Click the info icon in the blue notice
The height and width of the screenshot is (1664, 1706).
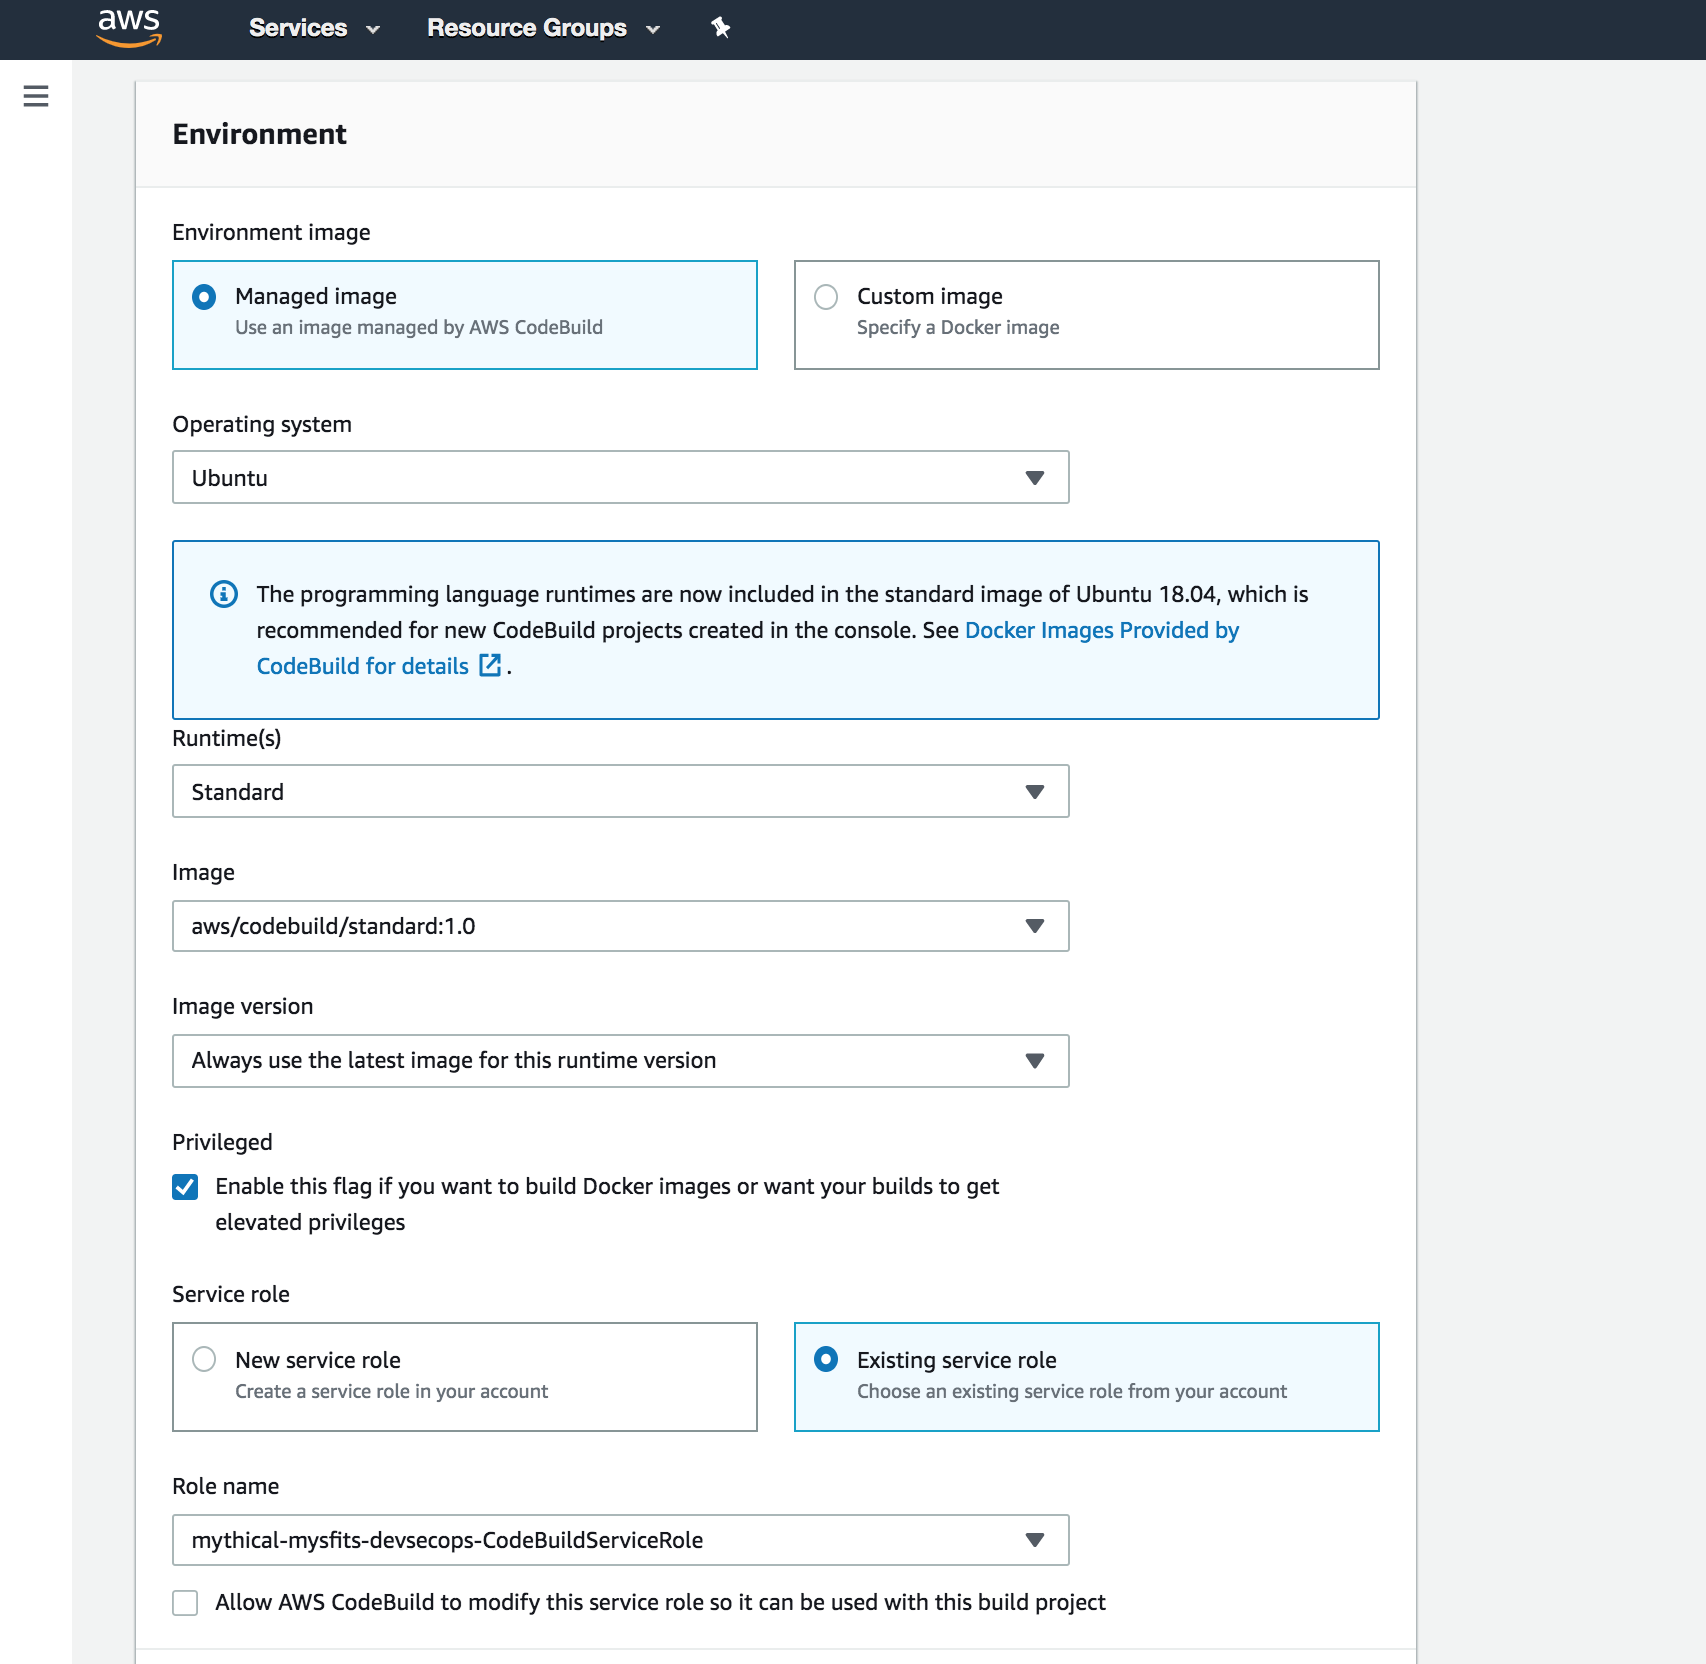point(224,594)
